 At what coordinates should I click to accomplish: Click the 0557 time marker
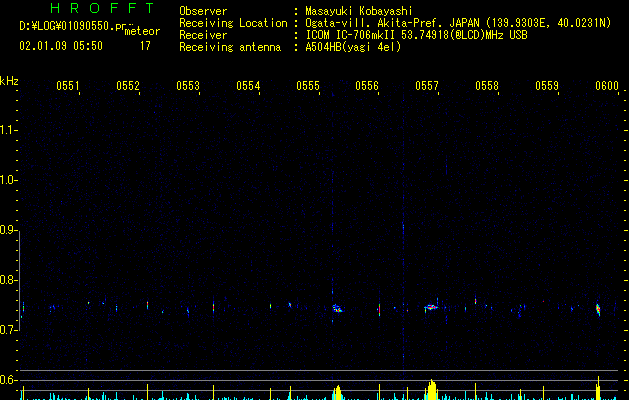[427, 85]
